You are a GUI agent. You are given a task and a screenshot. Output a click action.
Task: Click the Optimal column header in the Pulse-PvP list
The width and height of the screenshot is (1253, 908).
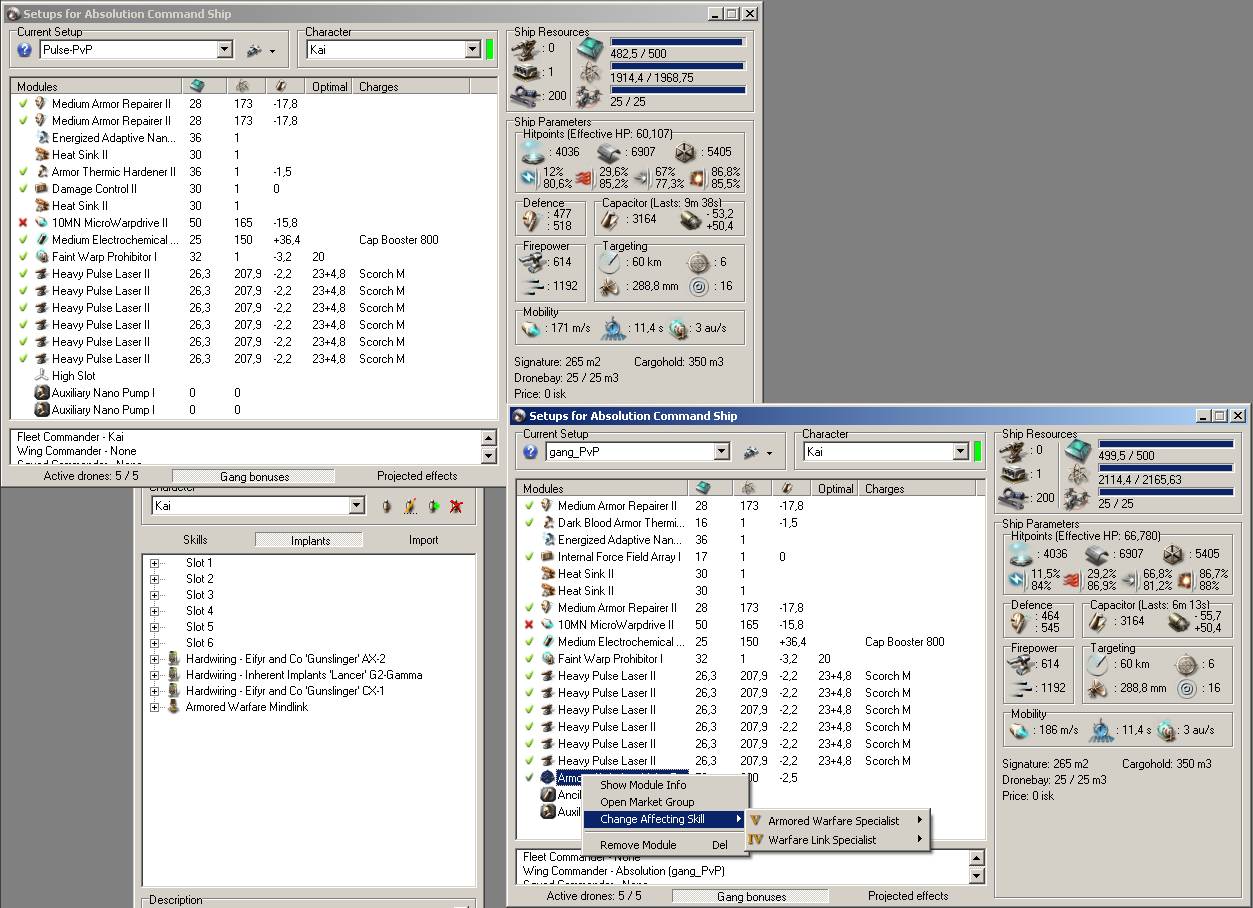329,87
